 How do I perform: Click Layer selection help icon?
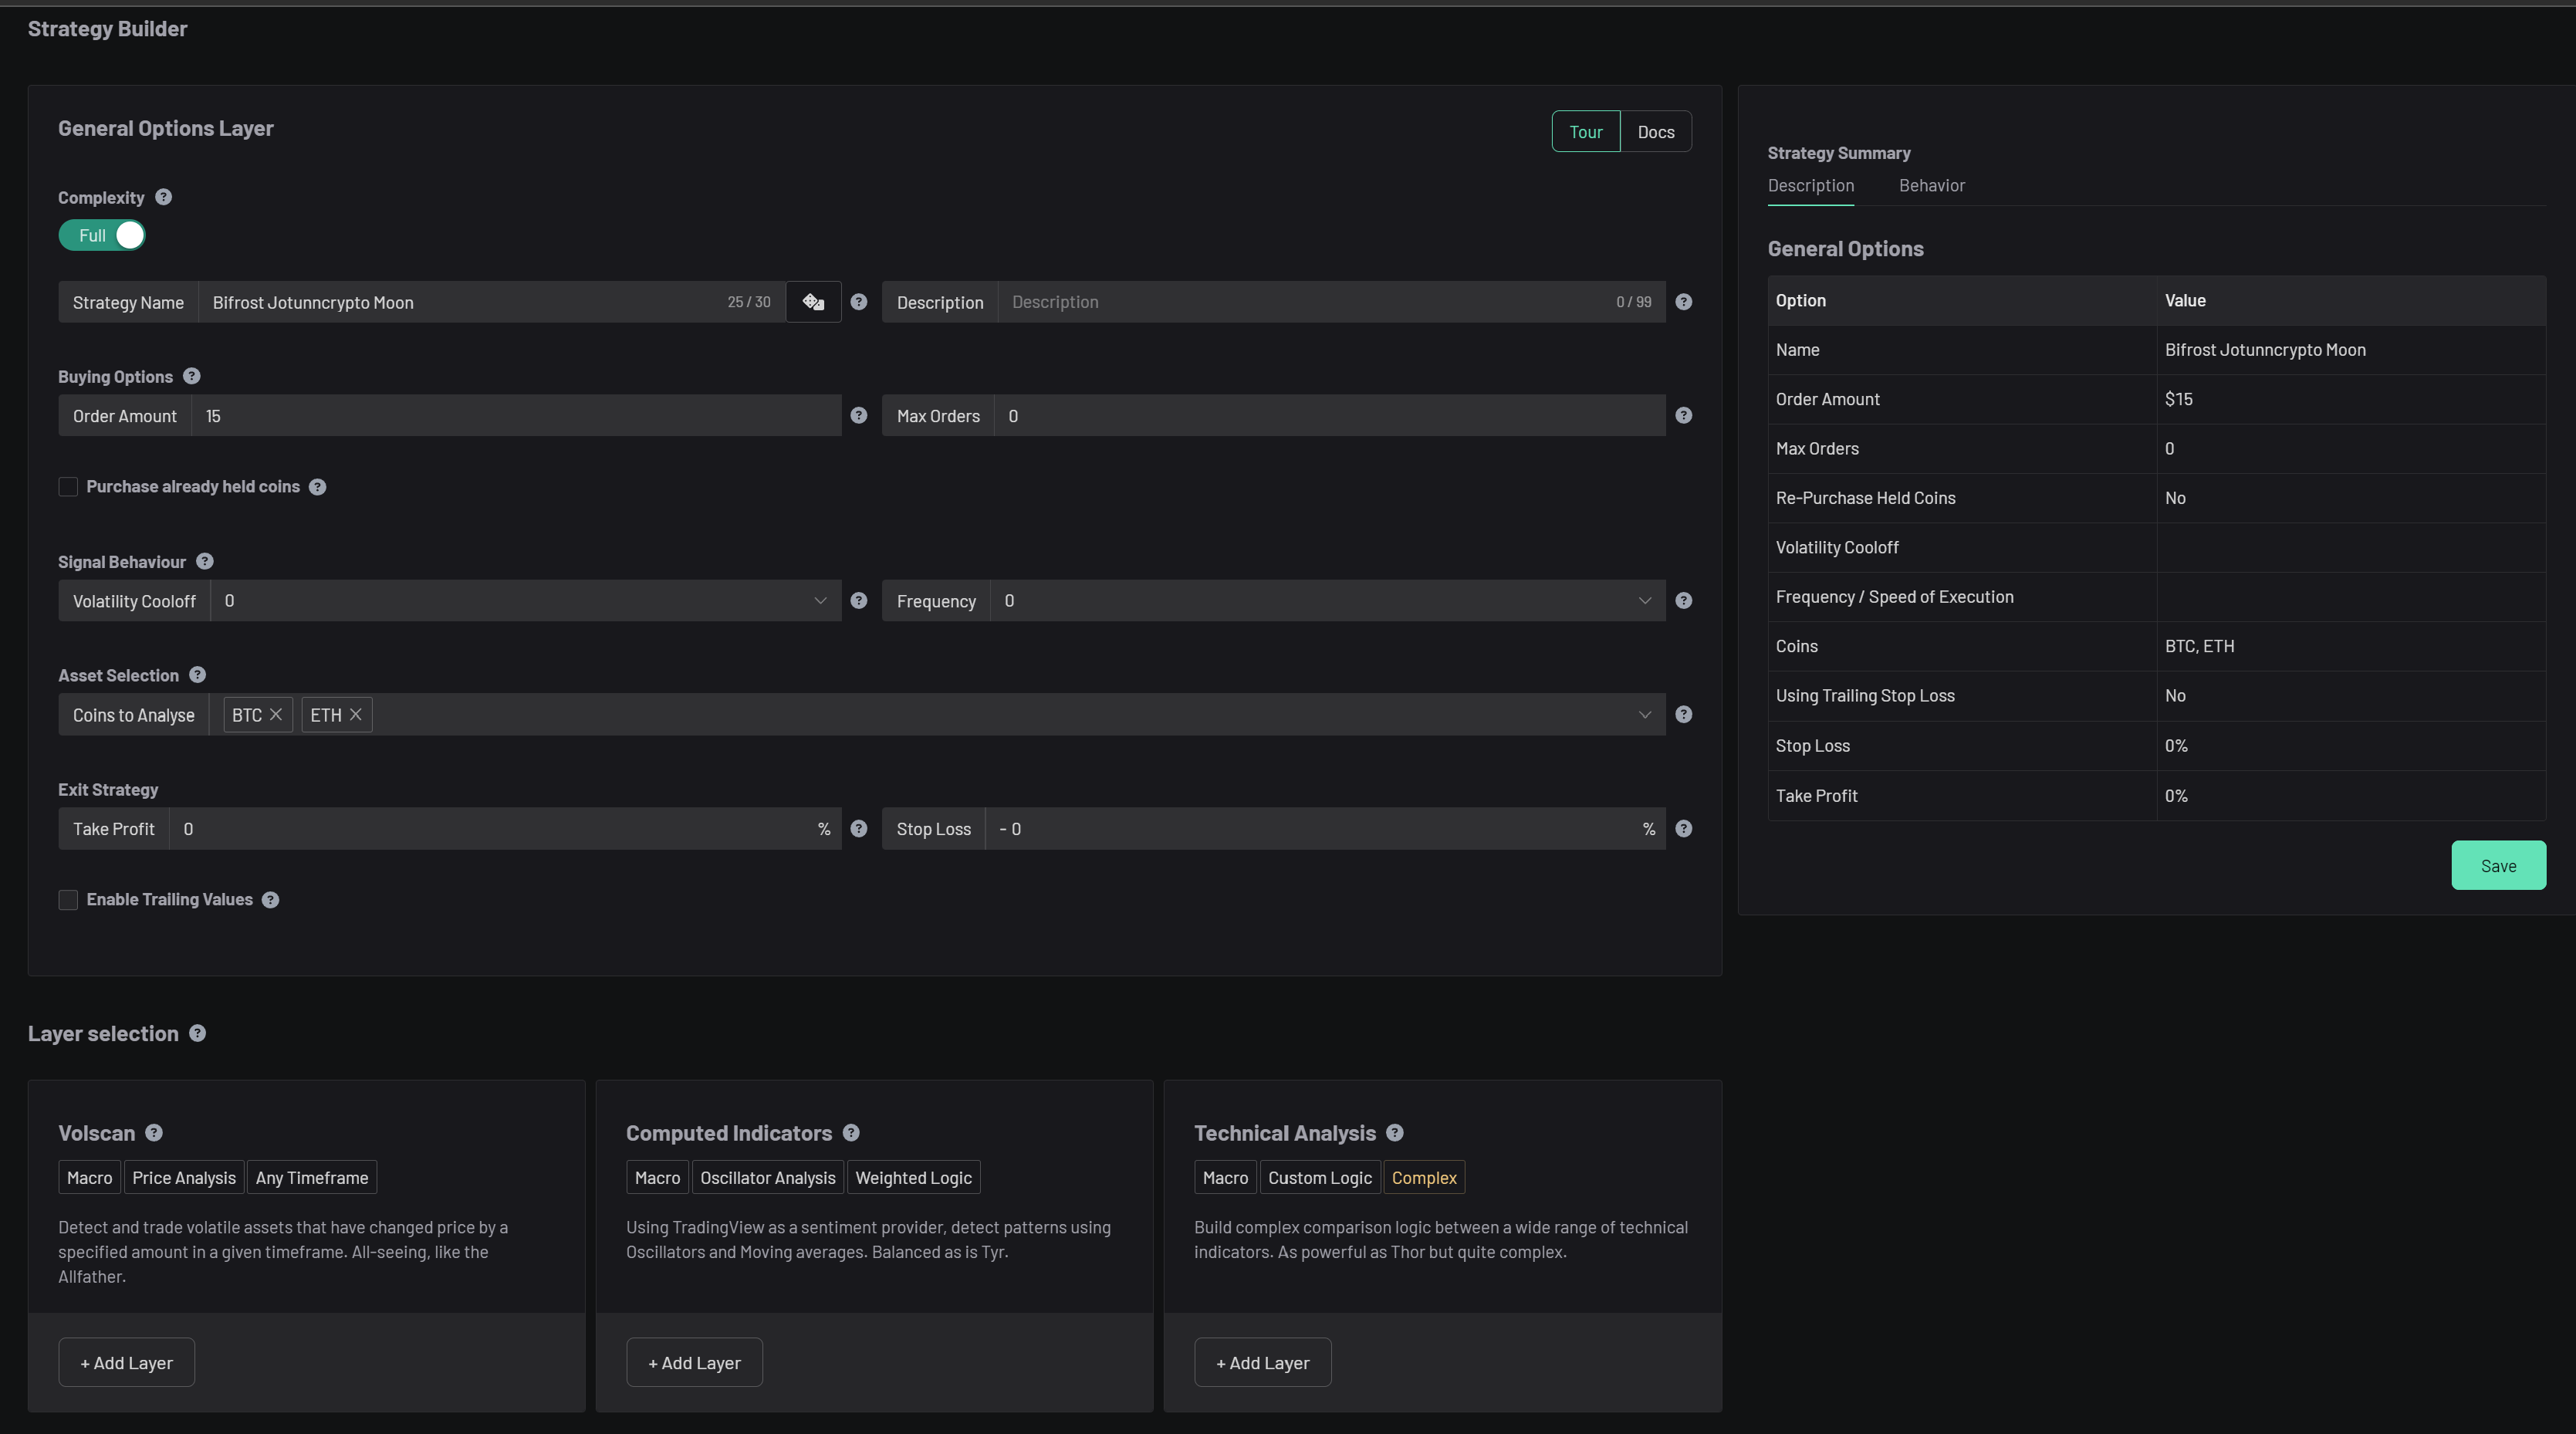198,1033
